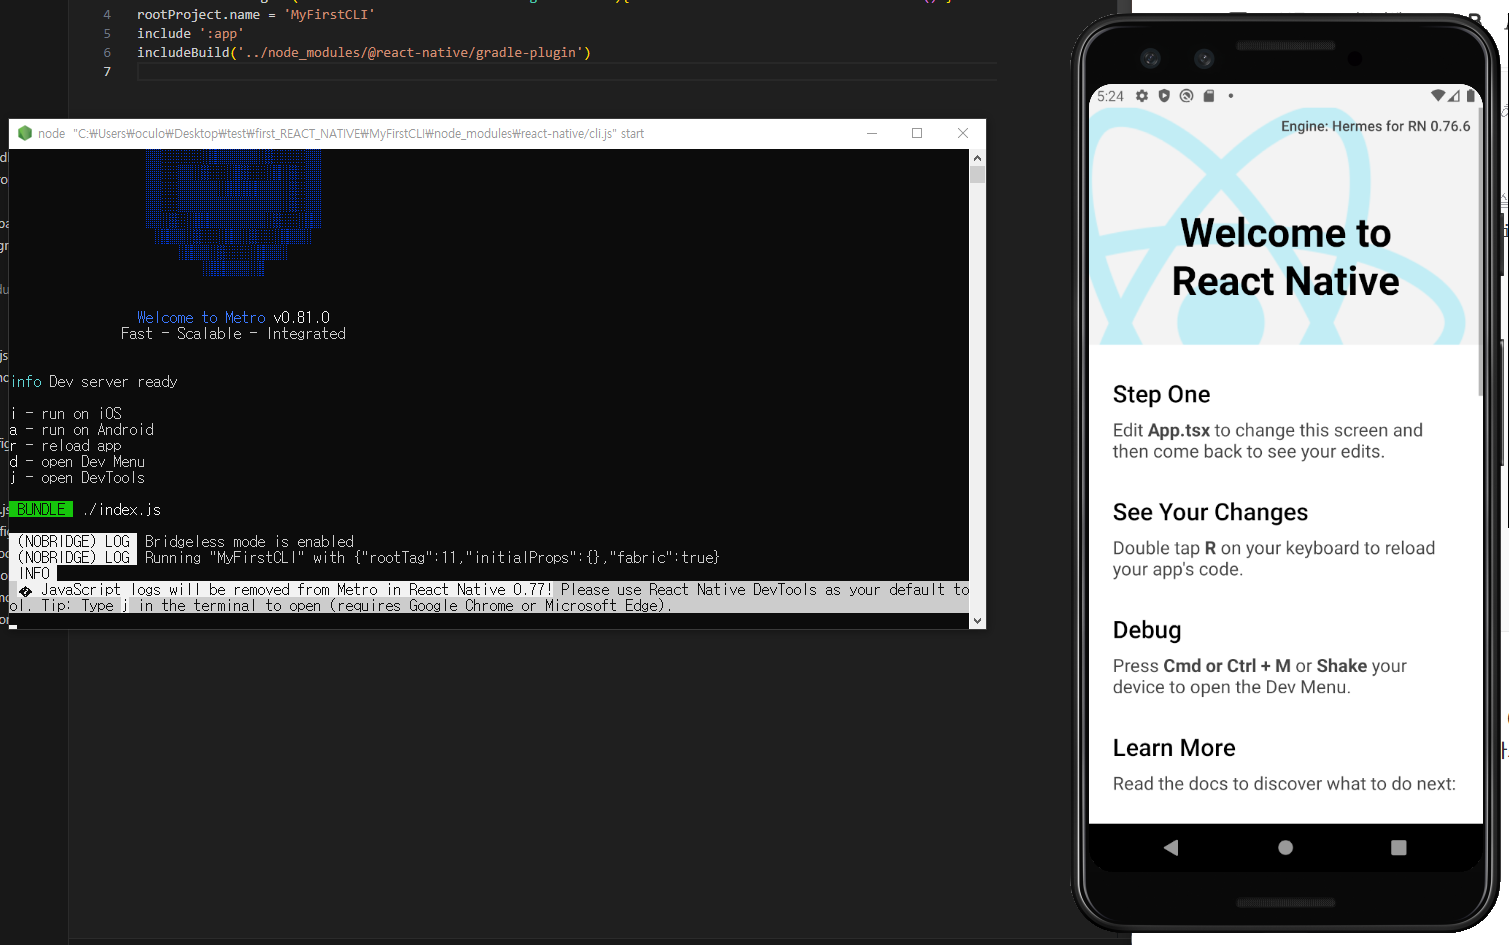
Task: Tap 'Welcome to React Native' heading
Action: tap(1286, 257)
